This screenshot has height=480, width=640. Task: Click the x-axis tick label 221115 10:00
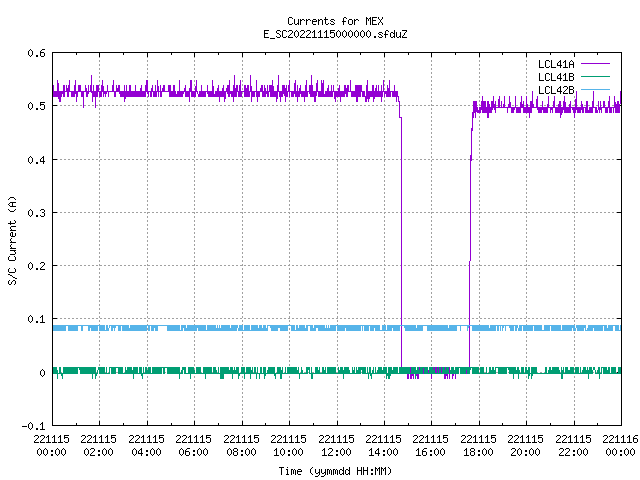[x=289, y=446]
